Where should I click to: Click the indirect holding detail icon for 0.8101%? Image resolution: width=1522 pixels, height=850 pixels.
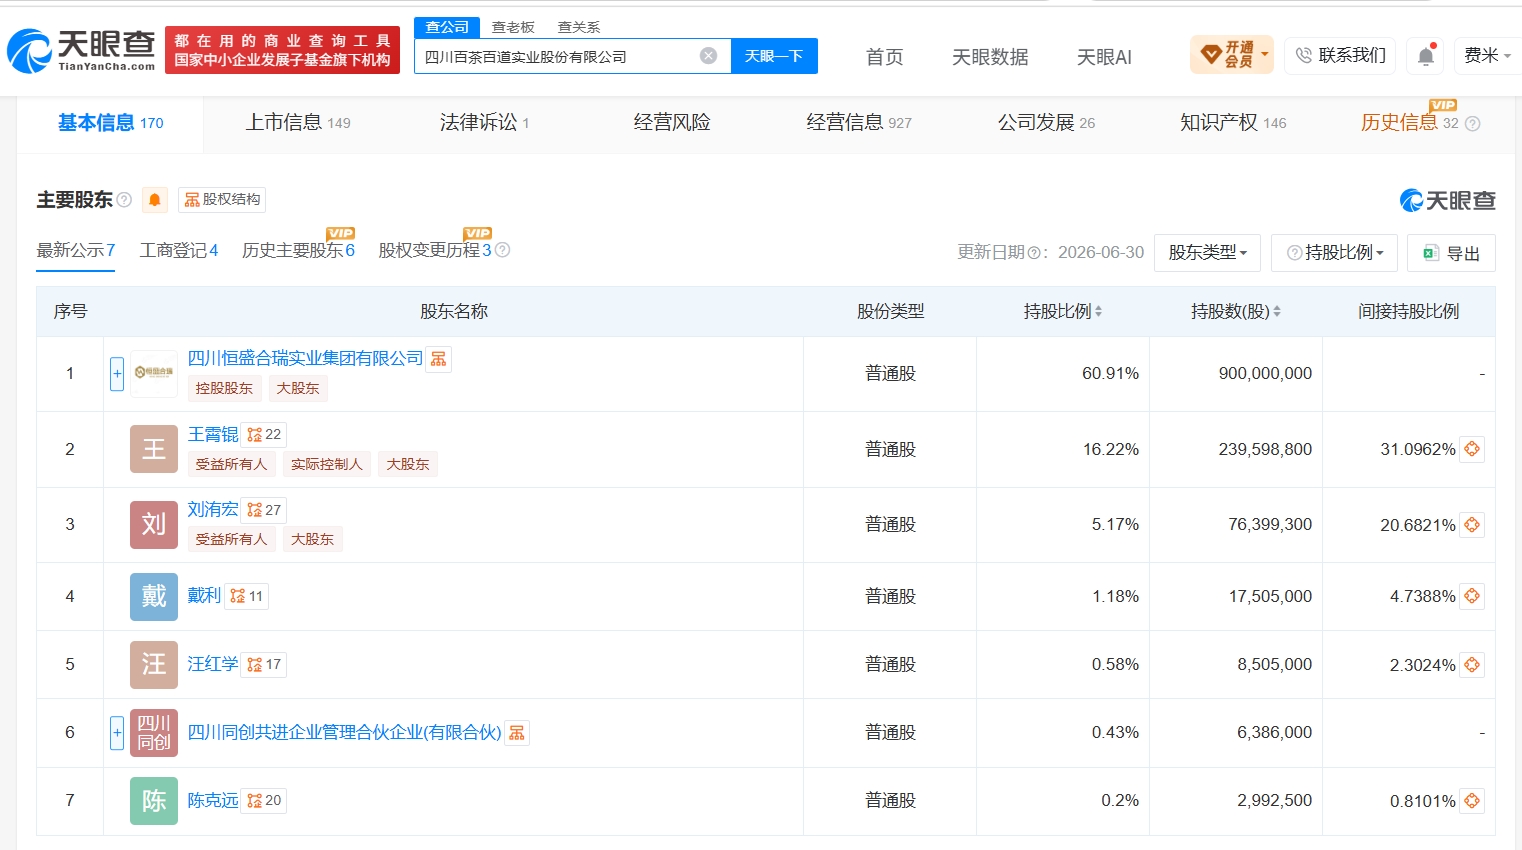point(1472,801)
